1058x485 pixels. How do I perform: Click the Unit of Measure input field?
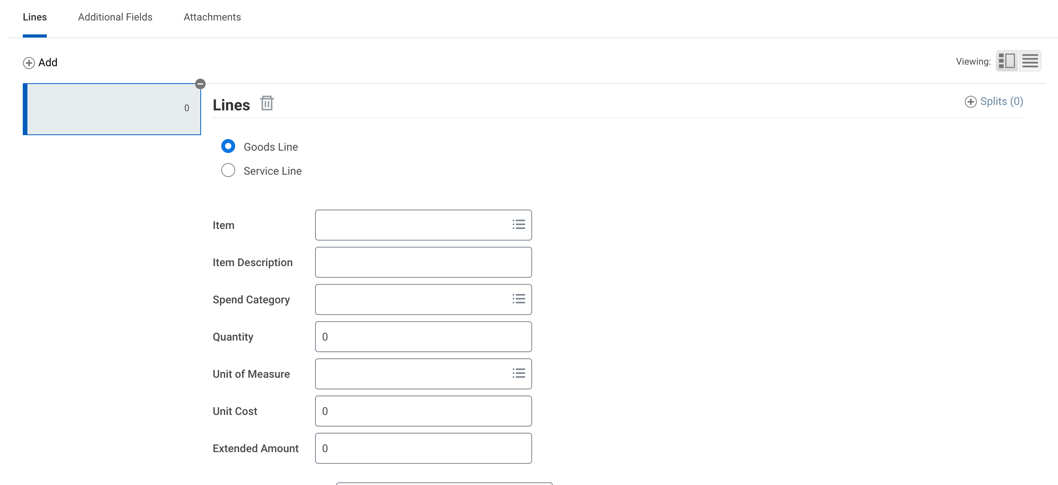click(423, 373)
